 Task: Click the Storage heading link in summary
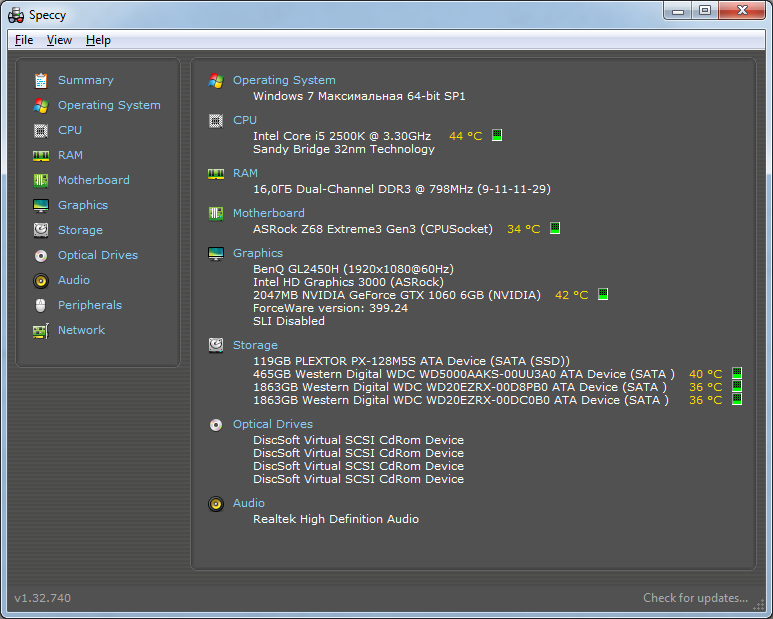pyautogui.click(x=255, y=345)
